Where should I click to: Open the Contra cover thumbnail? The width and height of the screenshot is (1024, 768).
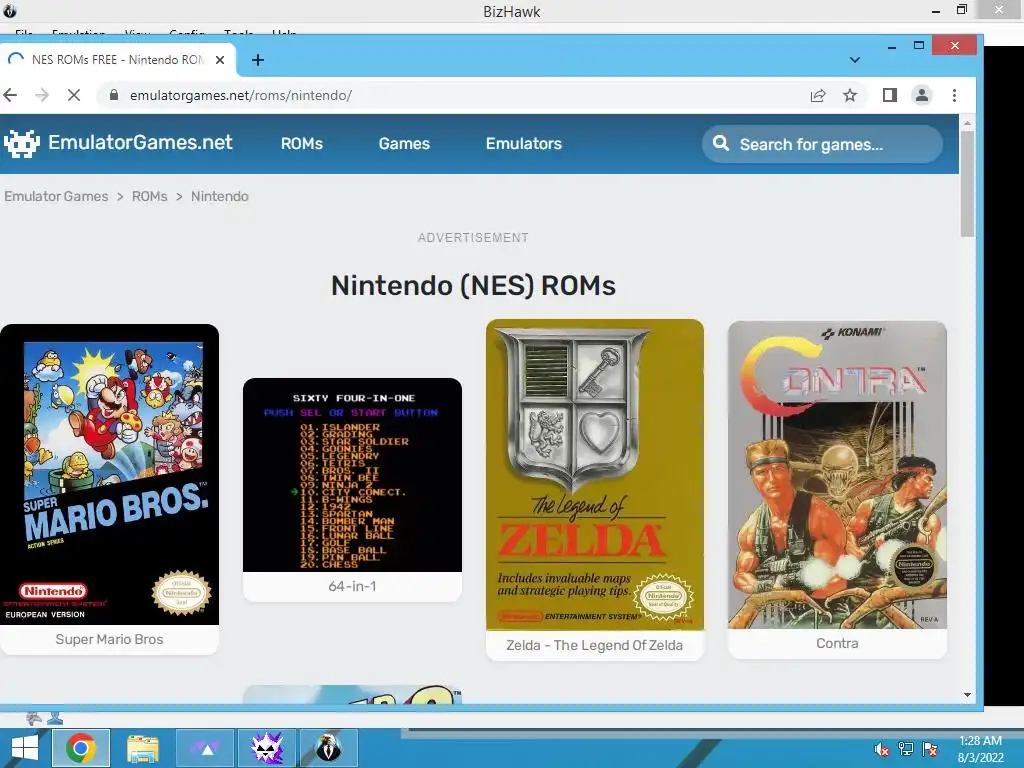point(837,475)
